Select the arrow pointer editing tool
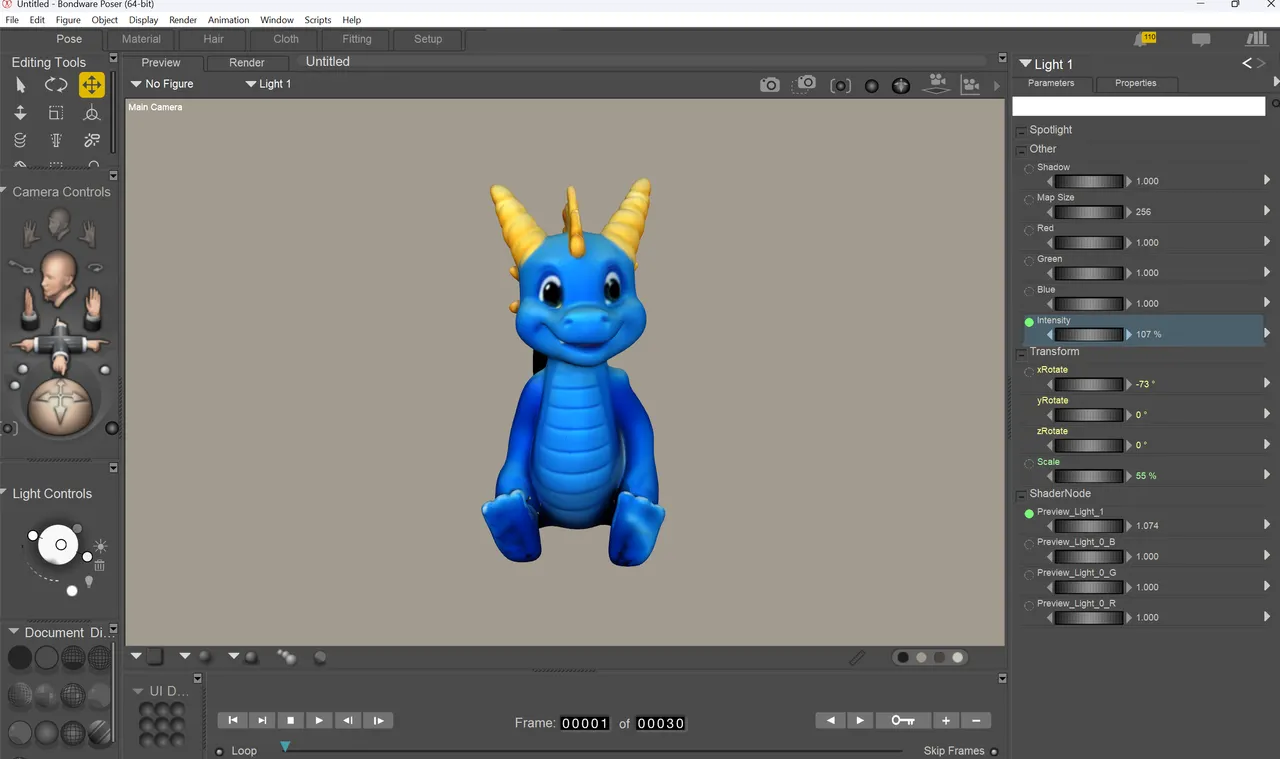 click(x=20, y=85)
